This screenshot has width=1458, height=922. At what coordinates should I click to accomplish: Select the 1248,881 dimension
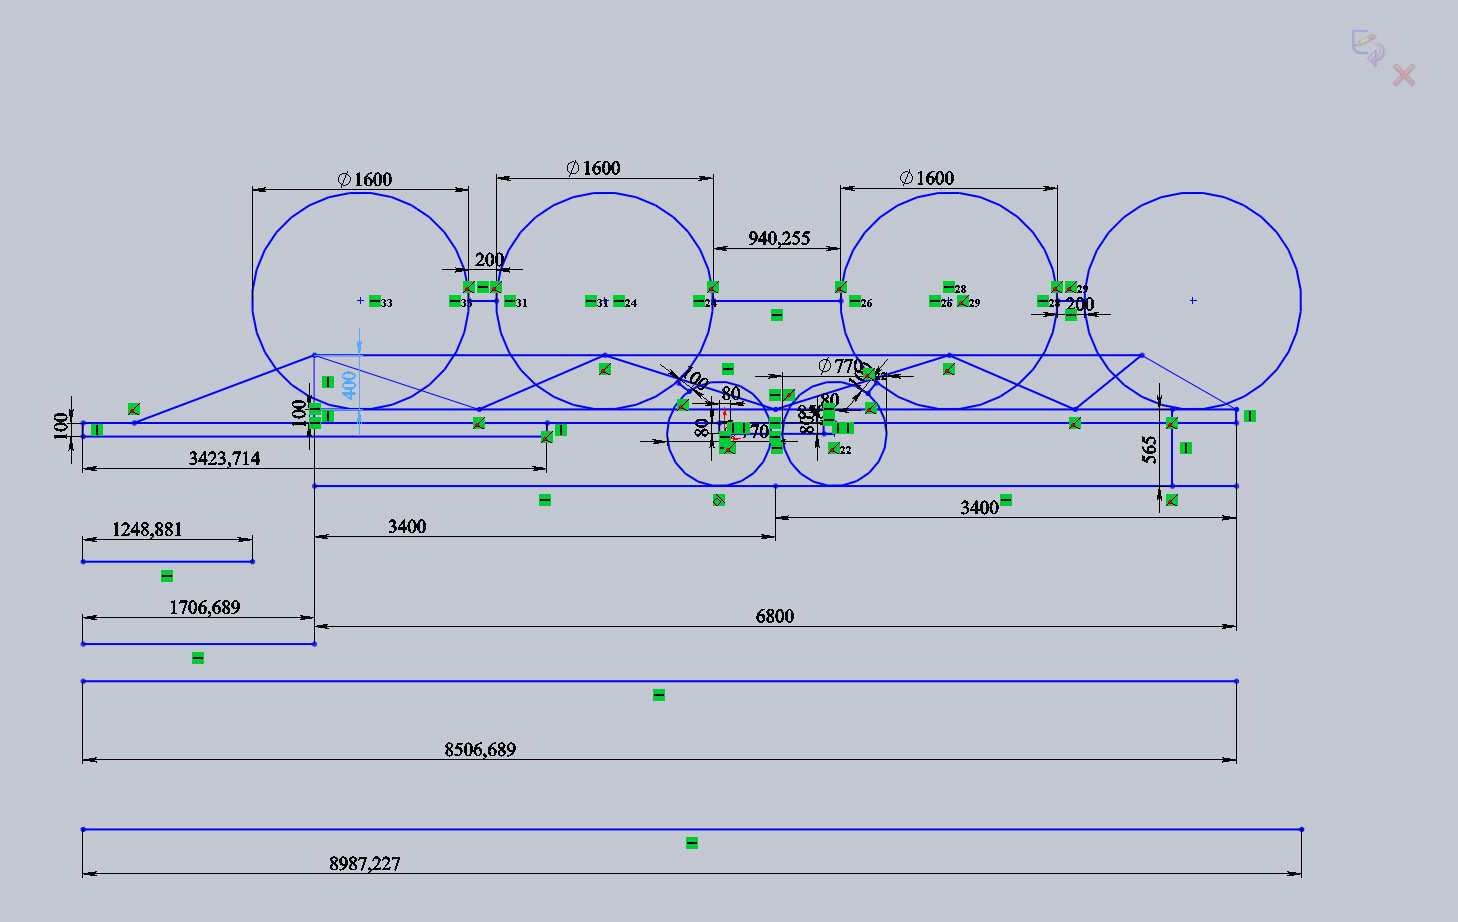147,529
